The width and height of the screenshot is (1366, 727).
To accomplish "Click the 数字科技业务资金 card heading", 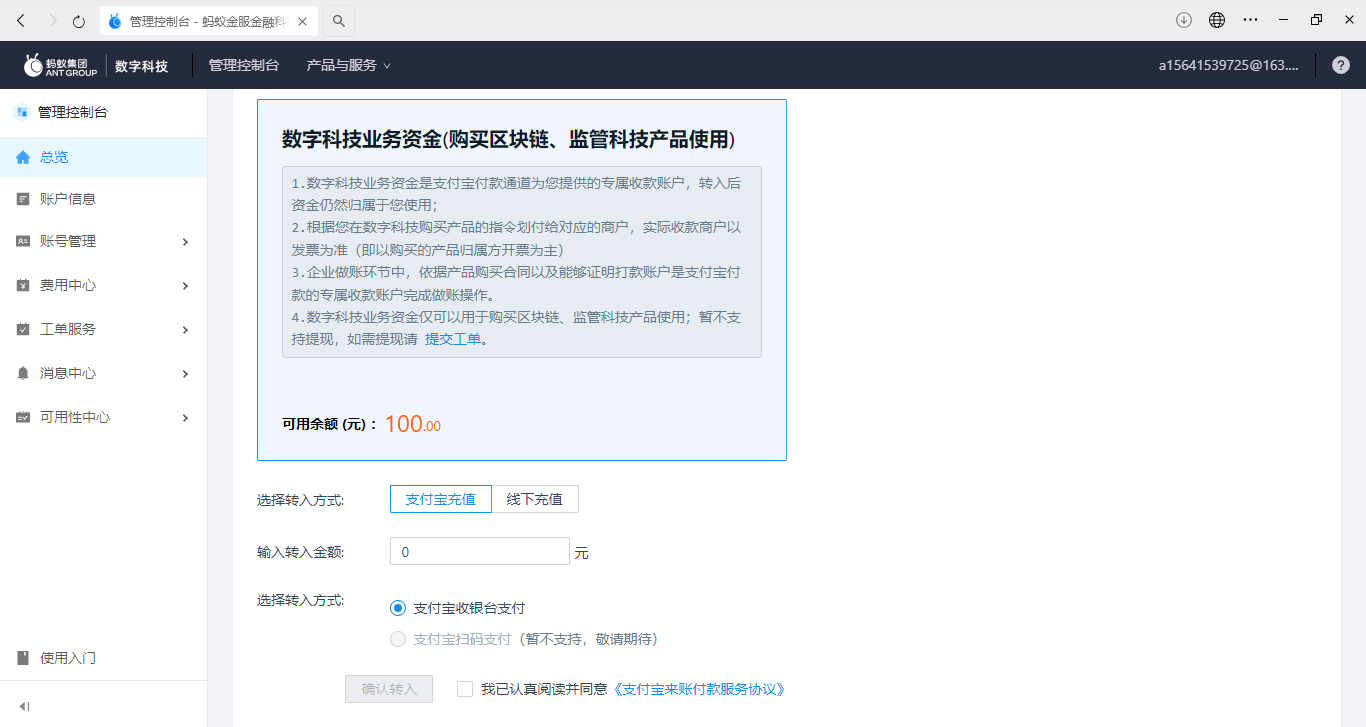I will 509,140.
